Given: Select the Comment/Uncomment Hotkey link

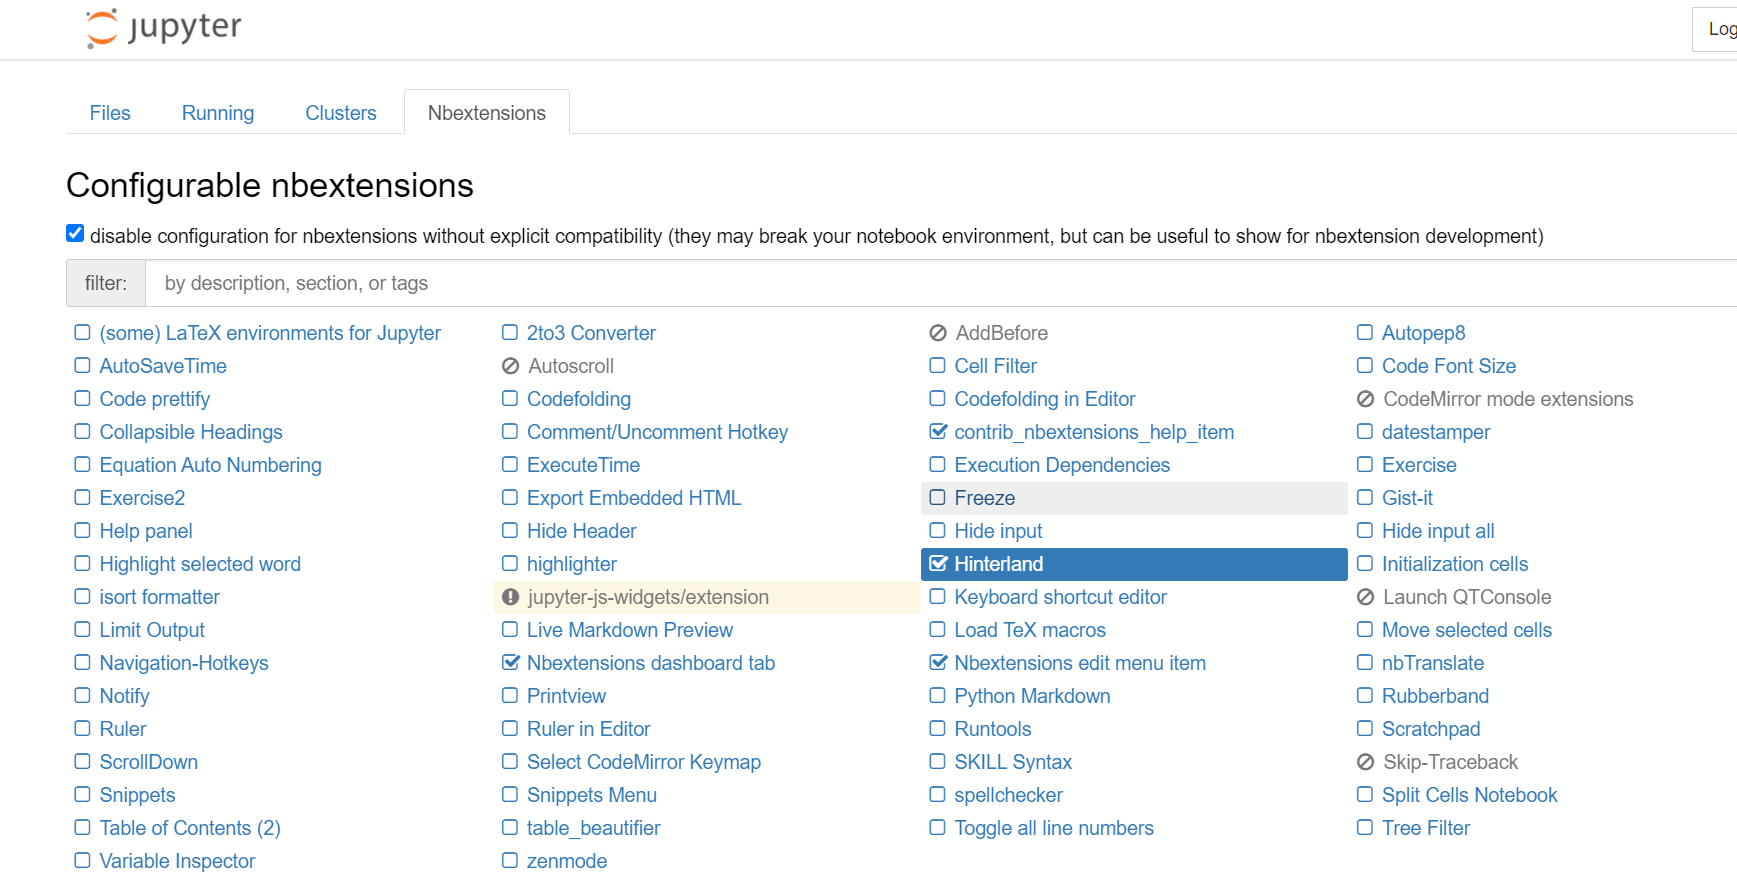Looking at the screenshot, I should pos(657,432).
